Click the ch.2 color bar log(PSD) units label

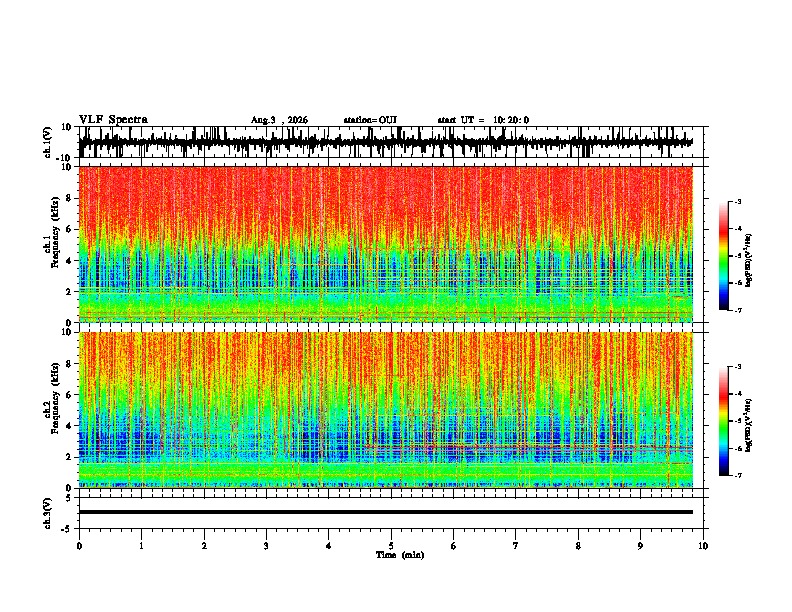(749, 425)
